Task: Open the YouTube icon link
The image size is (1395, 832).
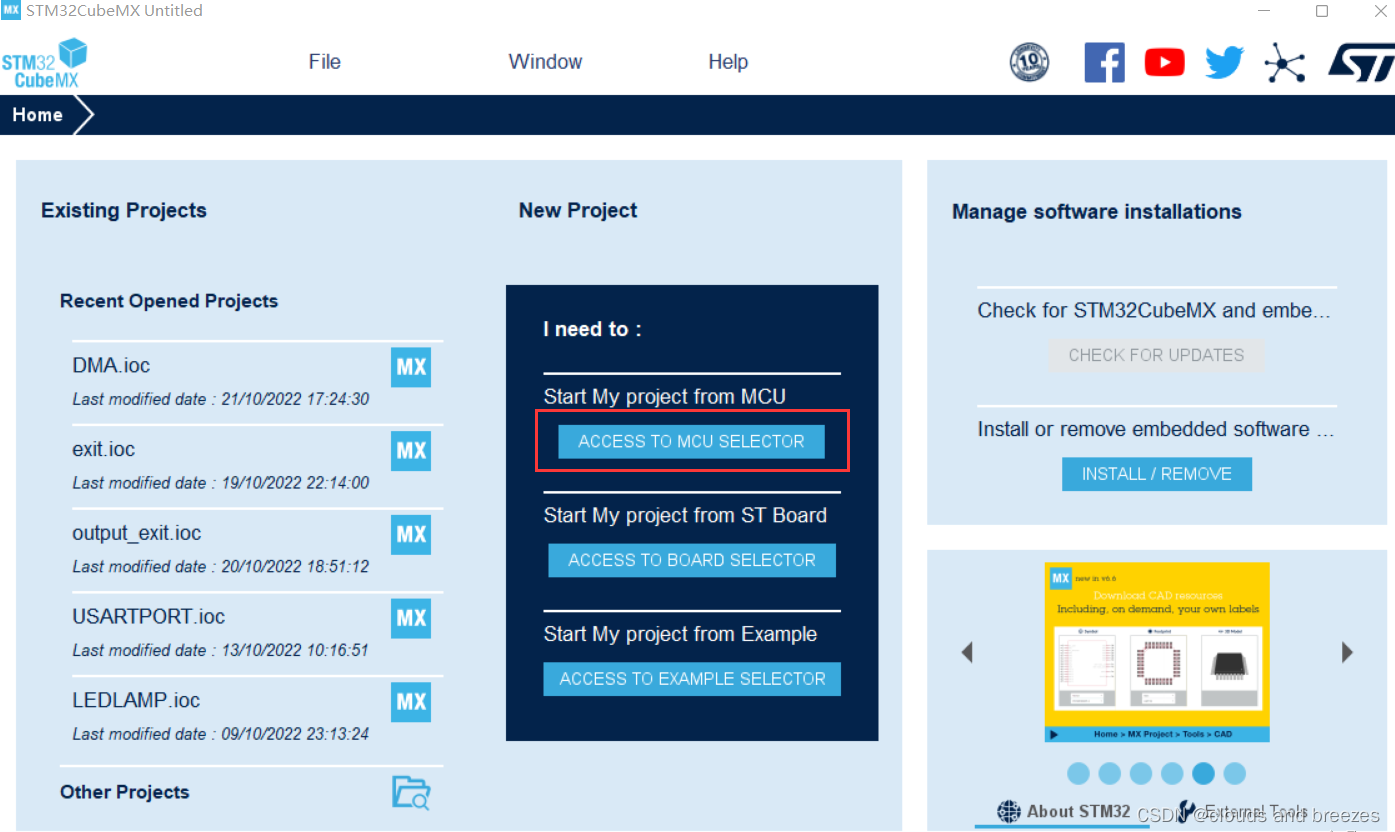Action: (1164, 63)
